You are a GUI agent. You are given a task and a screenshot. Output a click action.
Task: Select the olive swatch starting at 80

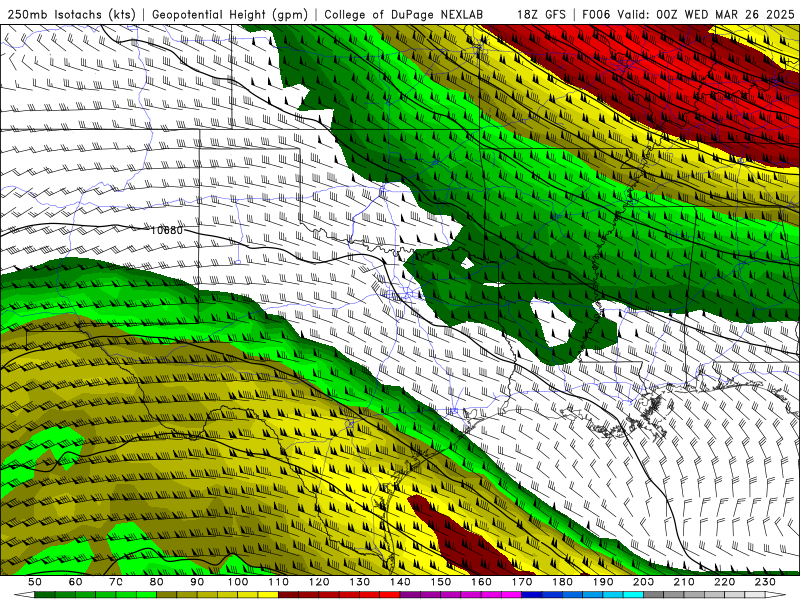point(166,595)
